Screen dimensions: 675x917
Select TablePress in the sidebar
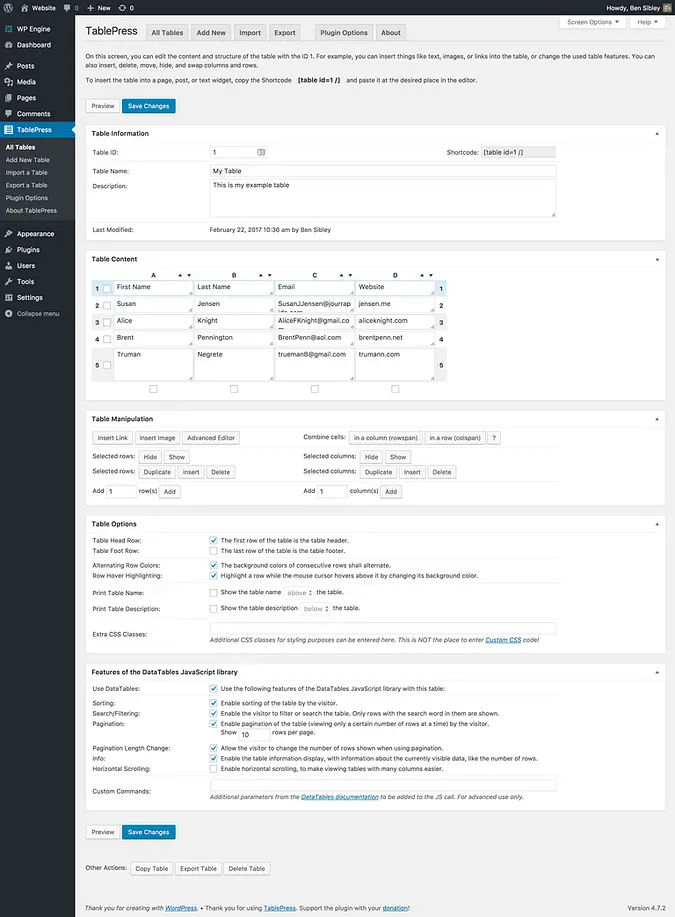[x=37, y=130]
